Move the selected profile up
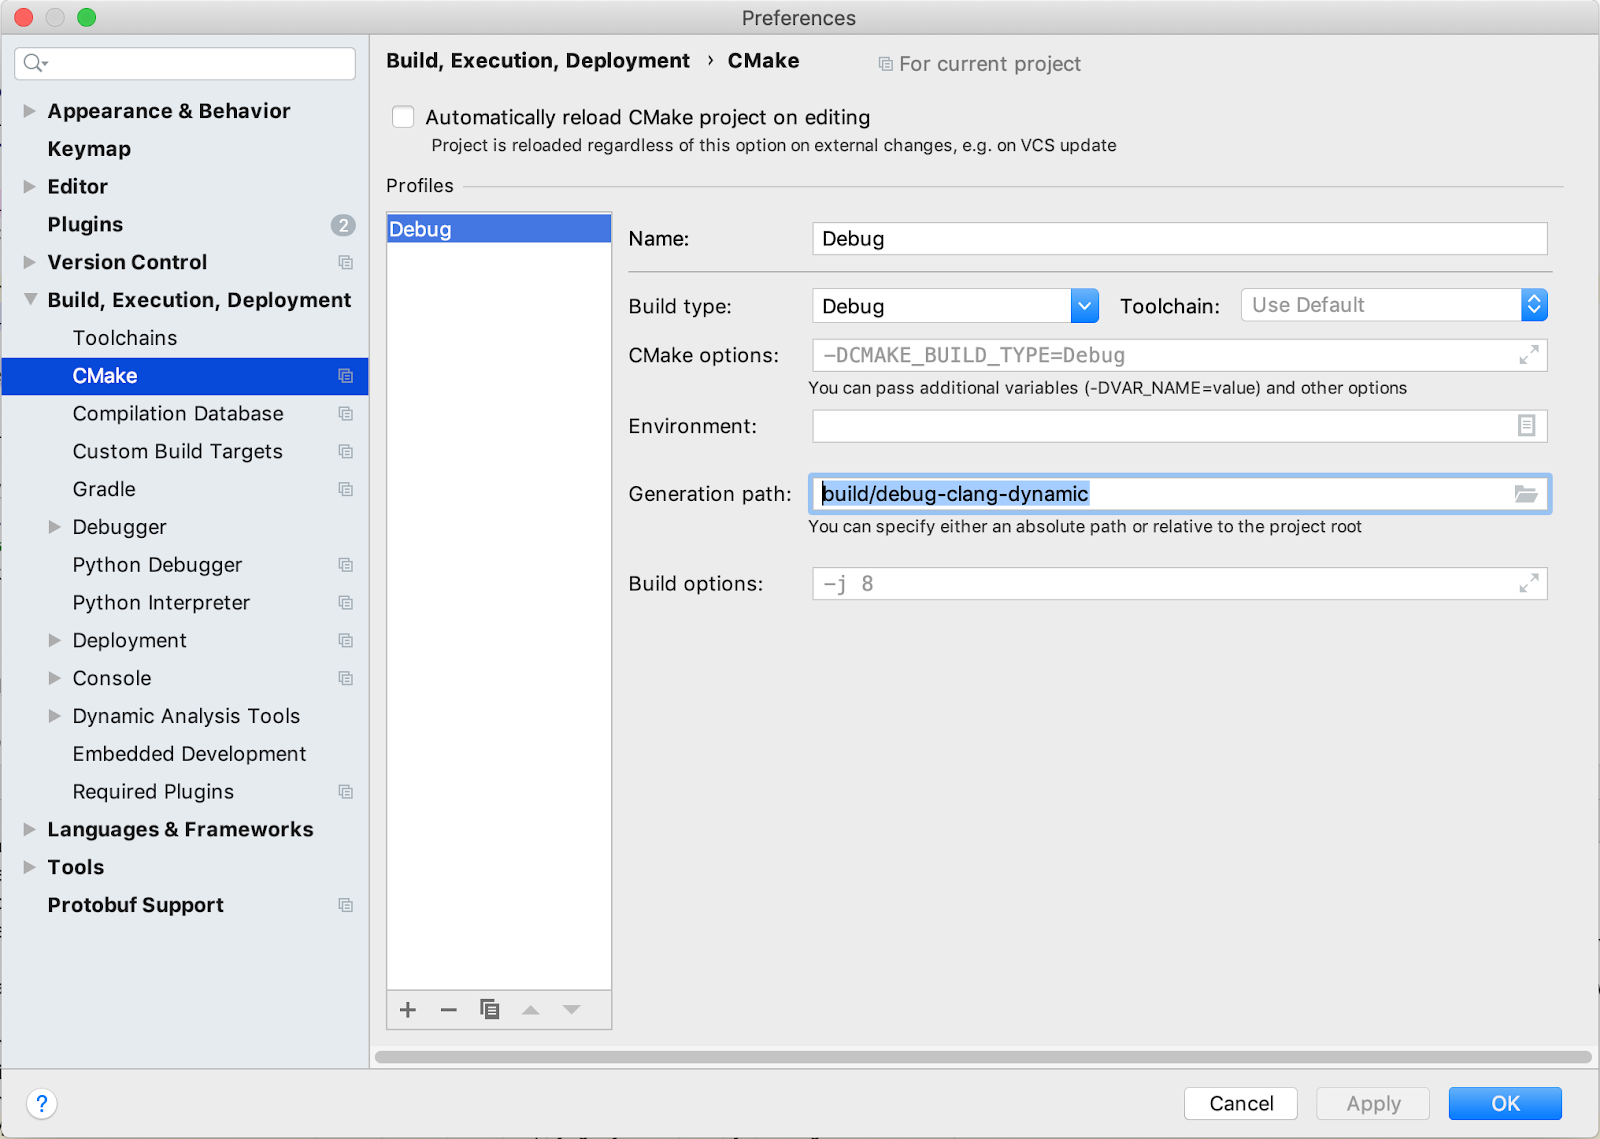Screen dimensions: 1600x1139 coord(530,1010)
